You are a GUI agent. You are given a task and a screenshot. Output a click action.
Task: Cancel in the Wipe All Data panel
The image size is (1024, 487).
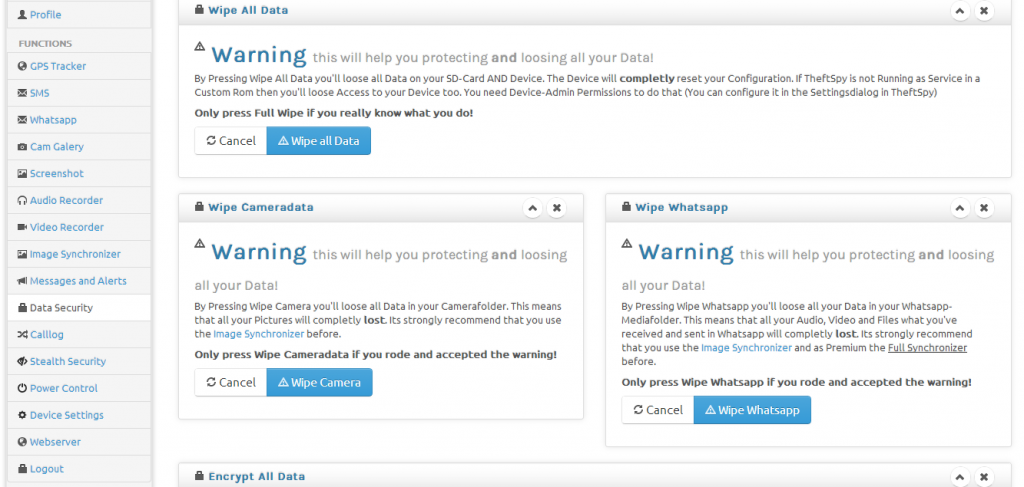click(231, 140)
